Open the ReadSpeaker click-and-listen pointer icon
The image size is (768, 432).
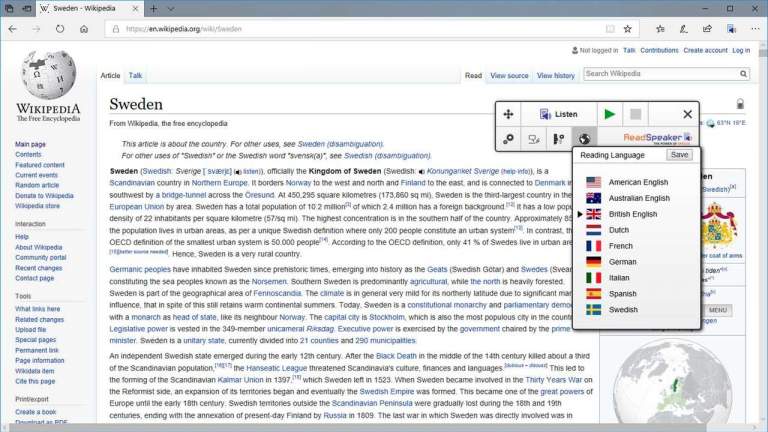tap(533, 139)
